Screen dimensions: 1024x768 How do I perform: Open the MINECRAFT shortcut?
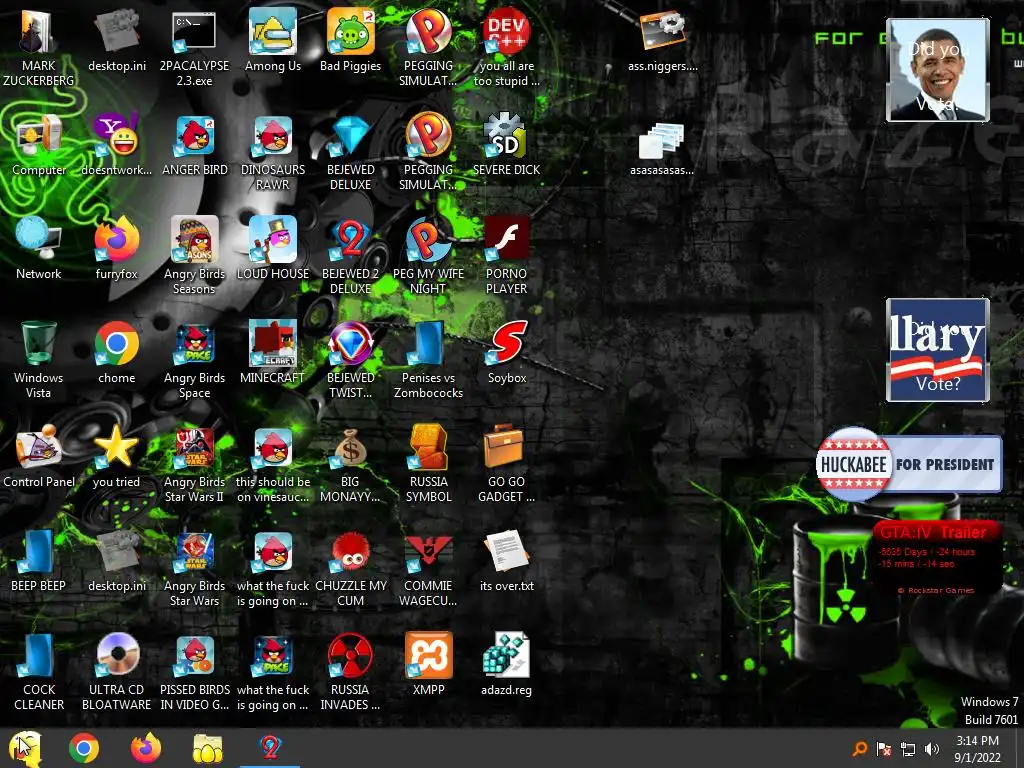pyautogui.click(x=273, y=353)
